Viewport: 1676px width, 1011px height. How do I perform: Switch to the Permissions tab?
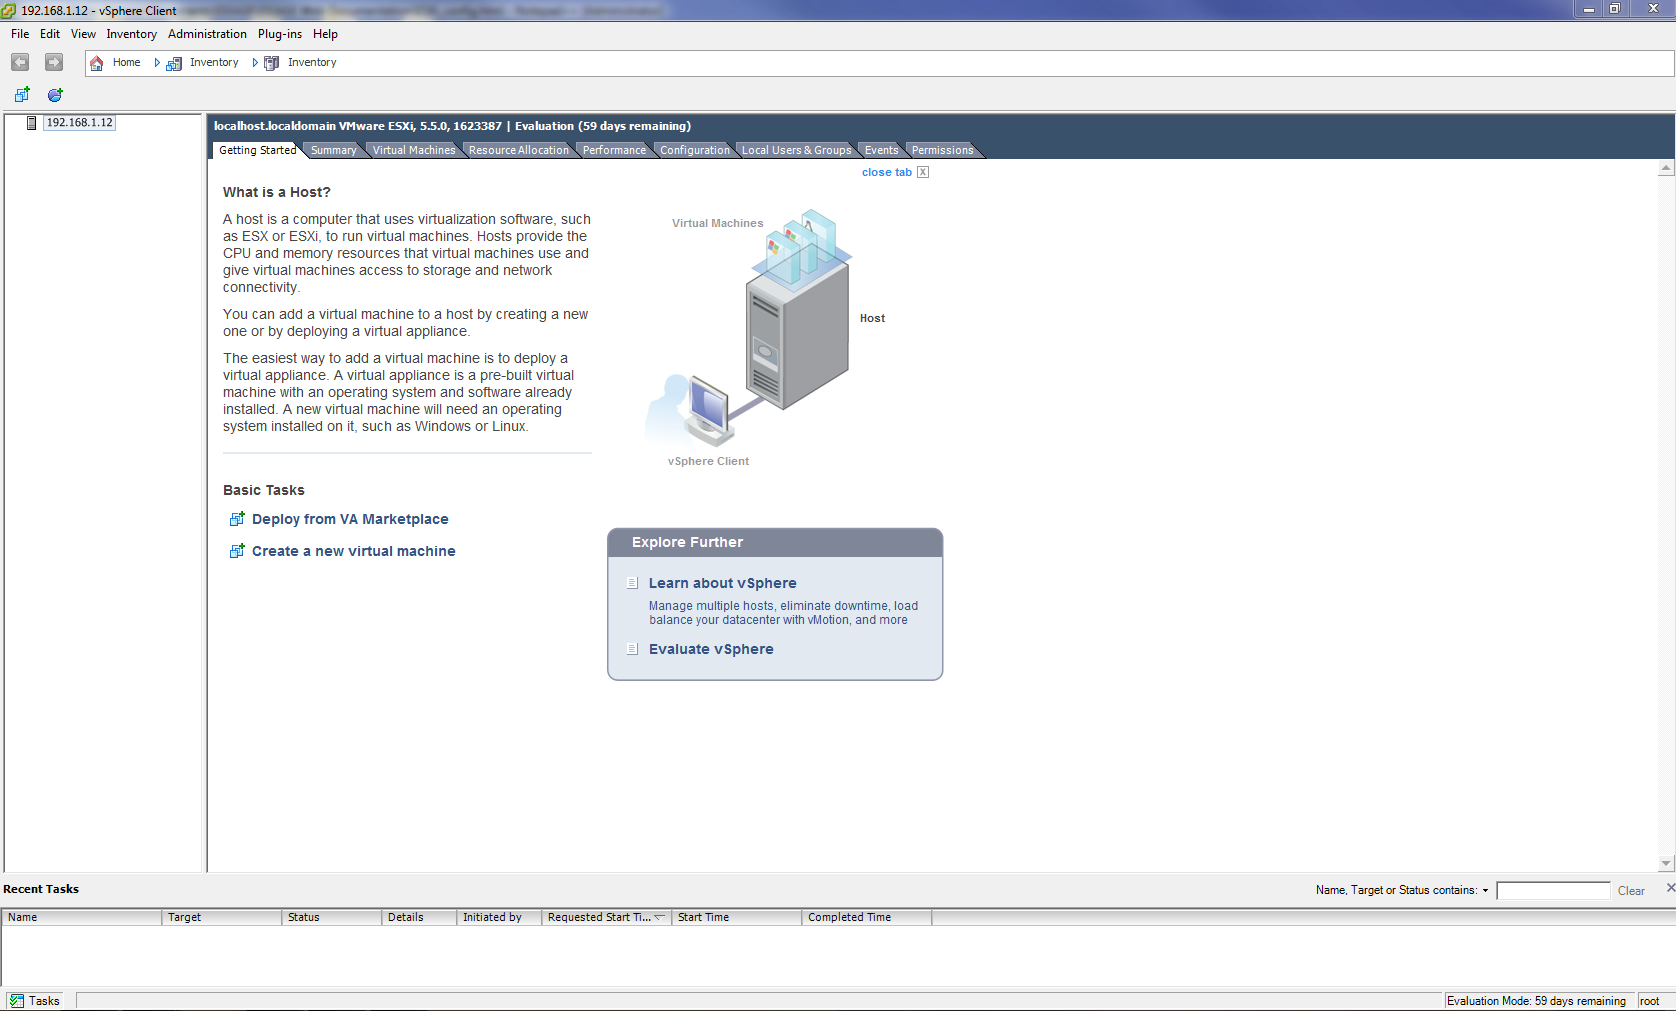pos(942,150)
